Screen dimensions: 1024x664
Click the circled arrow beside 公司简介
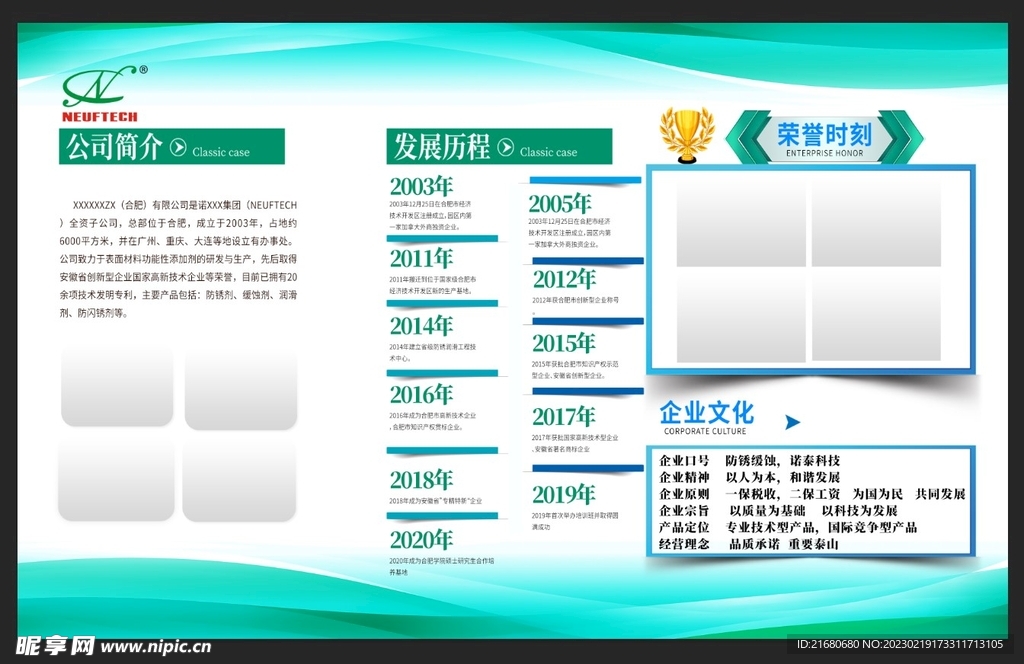[178, 148]
